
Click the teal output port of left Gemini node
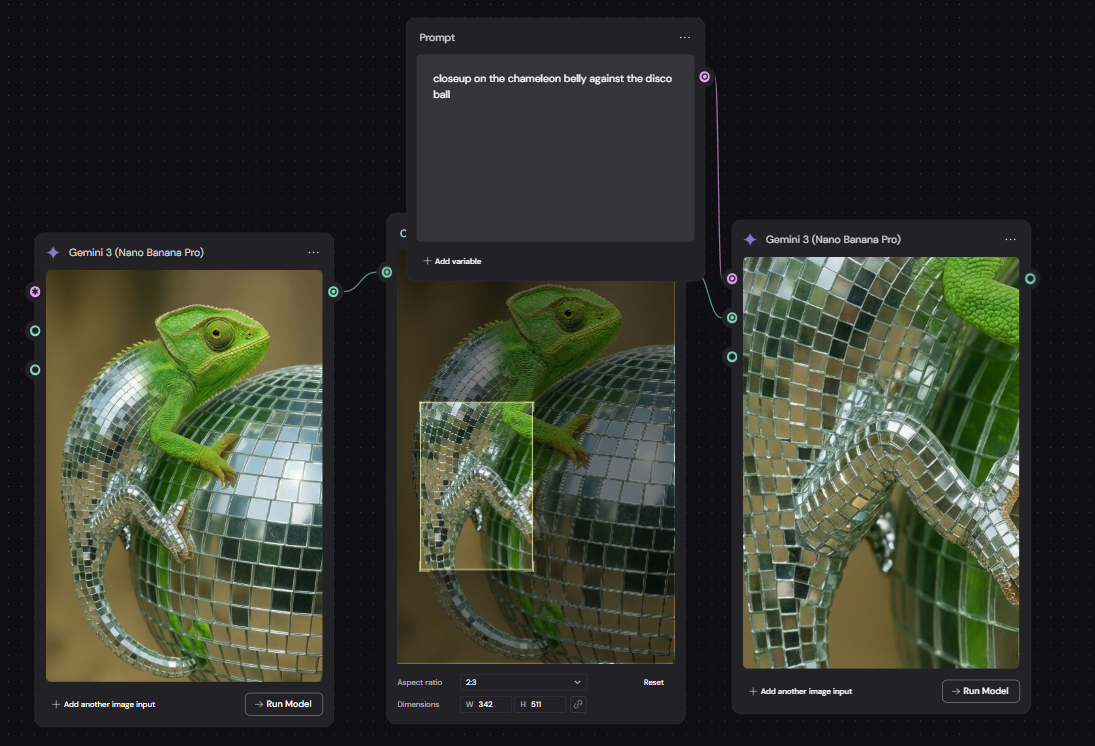334,292
